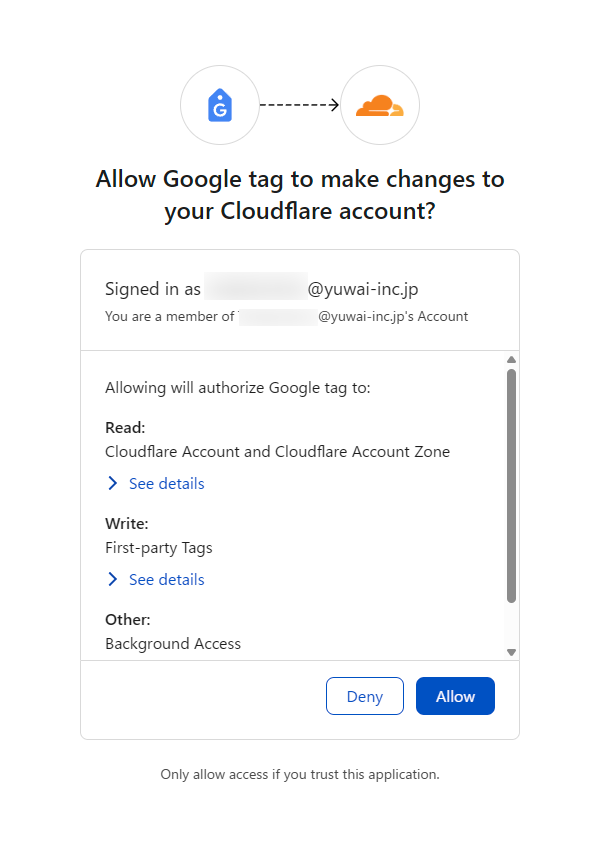Image resolution: width=600 pixels, height=849 pixels.
Task: Open See details under Write
Action: (x=167, y=579)
